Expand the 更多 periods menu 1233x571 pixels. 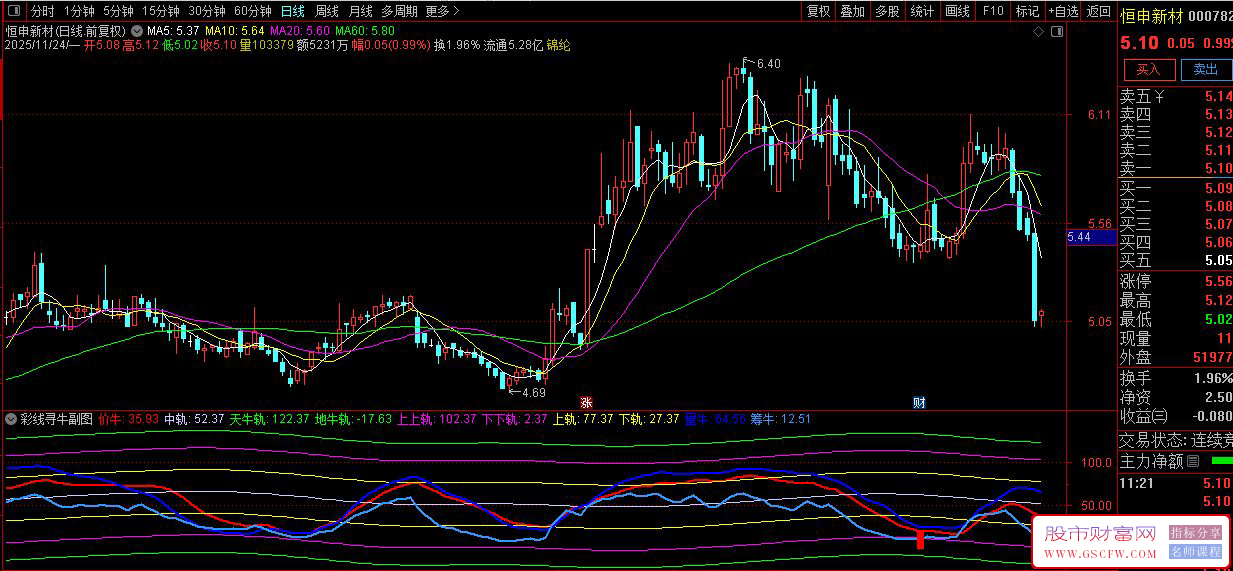point(442,12)
